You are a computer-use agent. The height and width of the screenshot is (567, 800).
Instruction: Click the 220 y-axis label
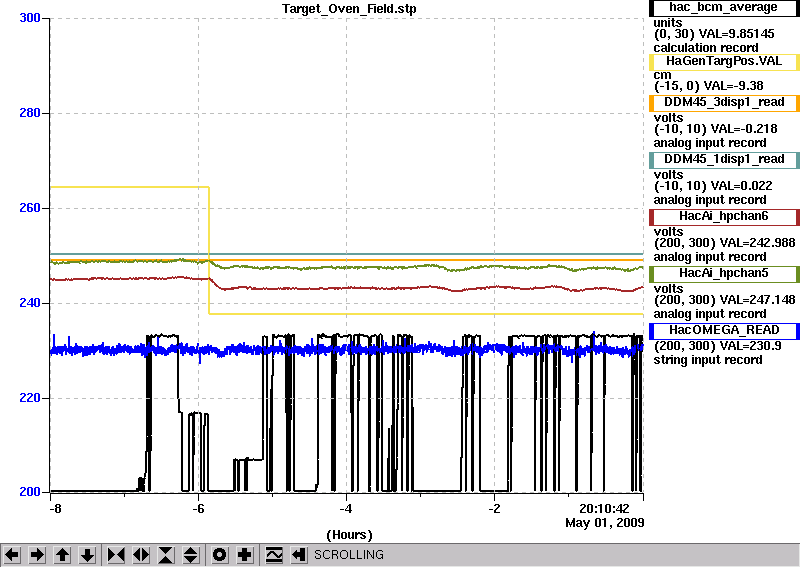click(x=30, y=398)
